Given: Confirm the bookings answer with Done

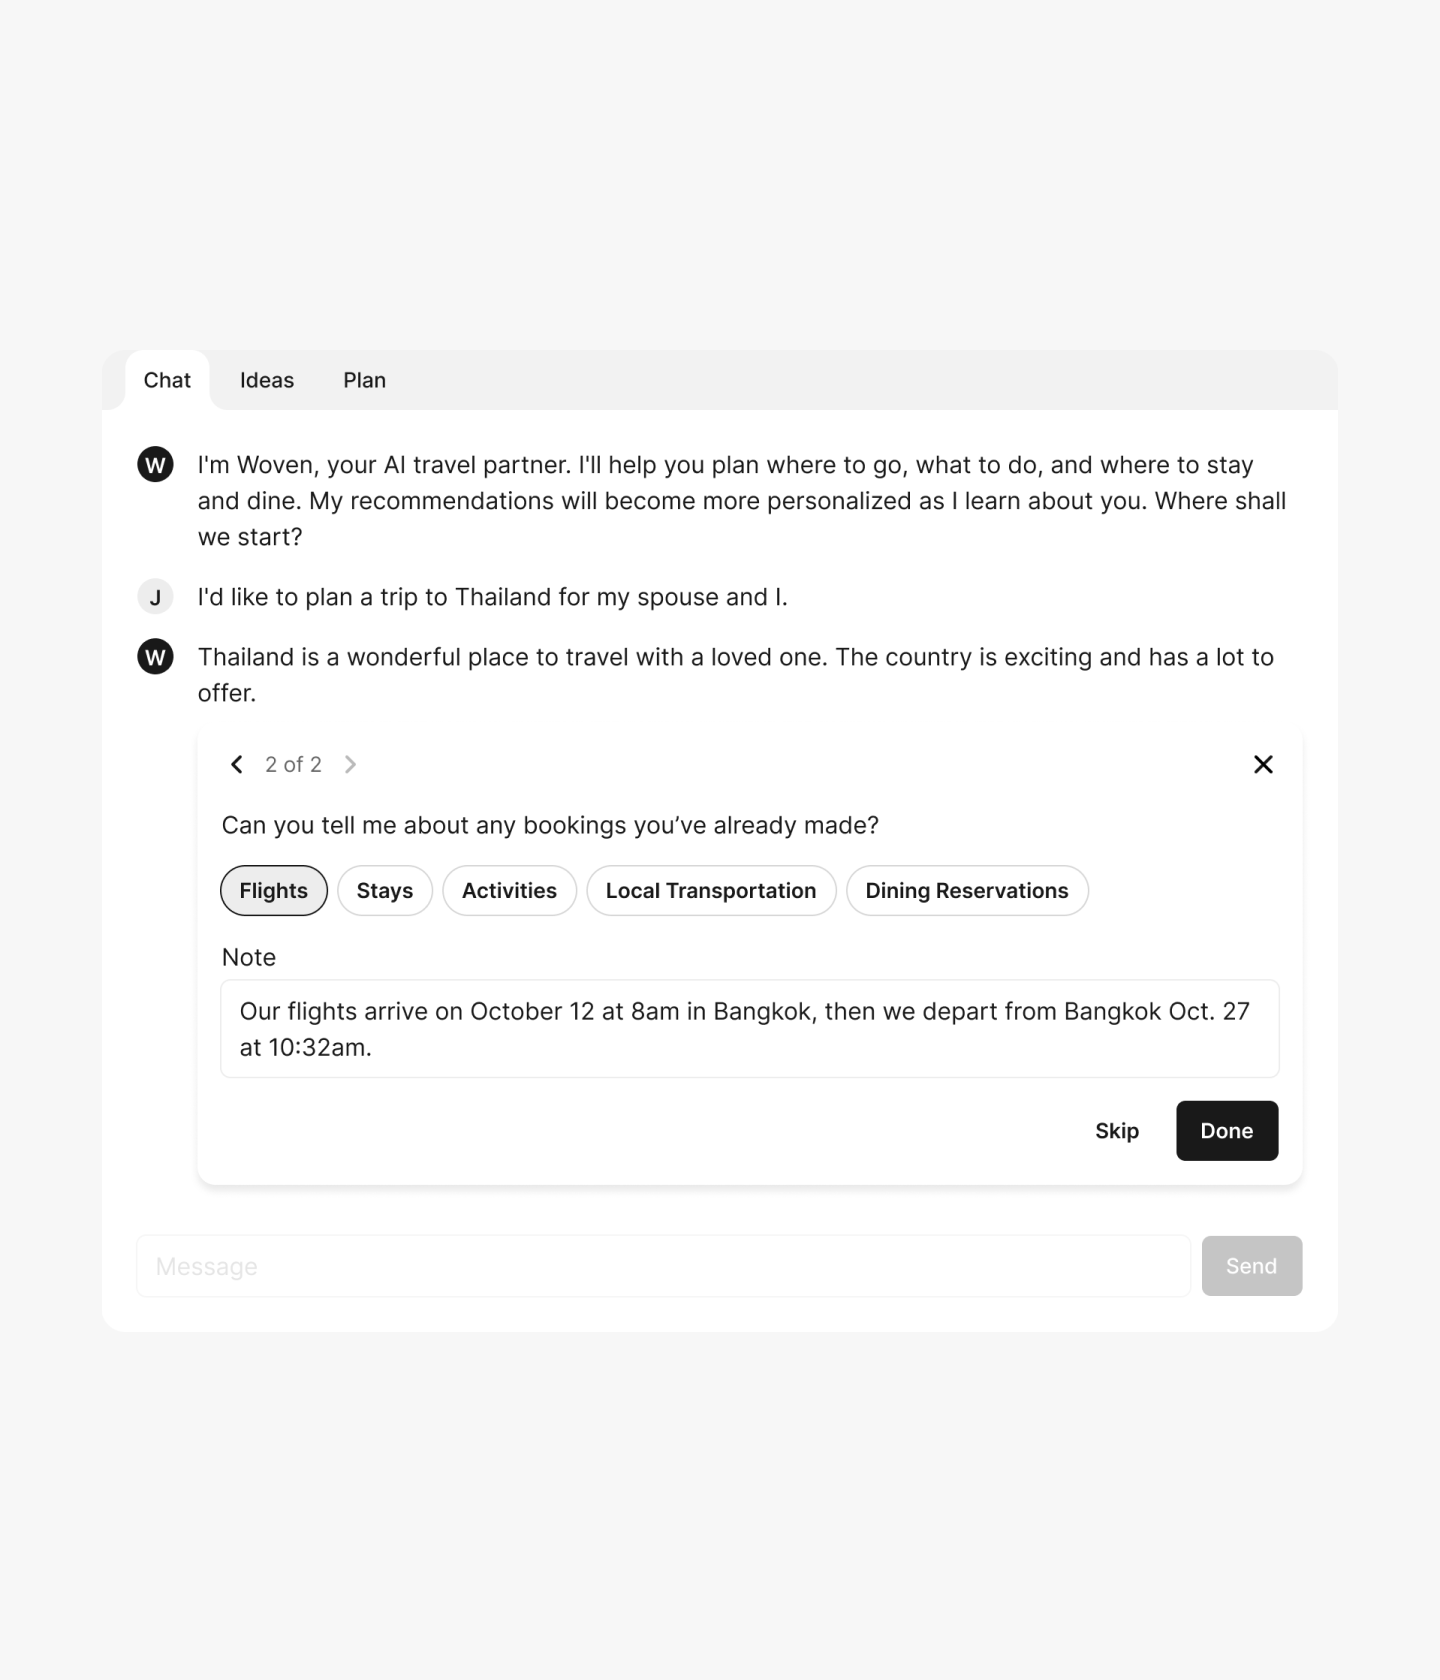Looking at the screenshot, I should [x=1227, y=1131].
